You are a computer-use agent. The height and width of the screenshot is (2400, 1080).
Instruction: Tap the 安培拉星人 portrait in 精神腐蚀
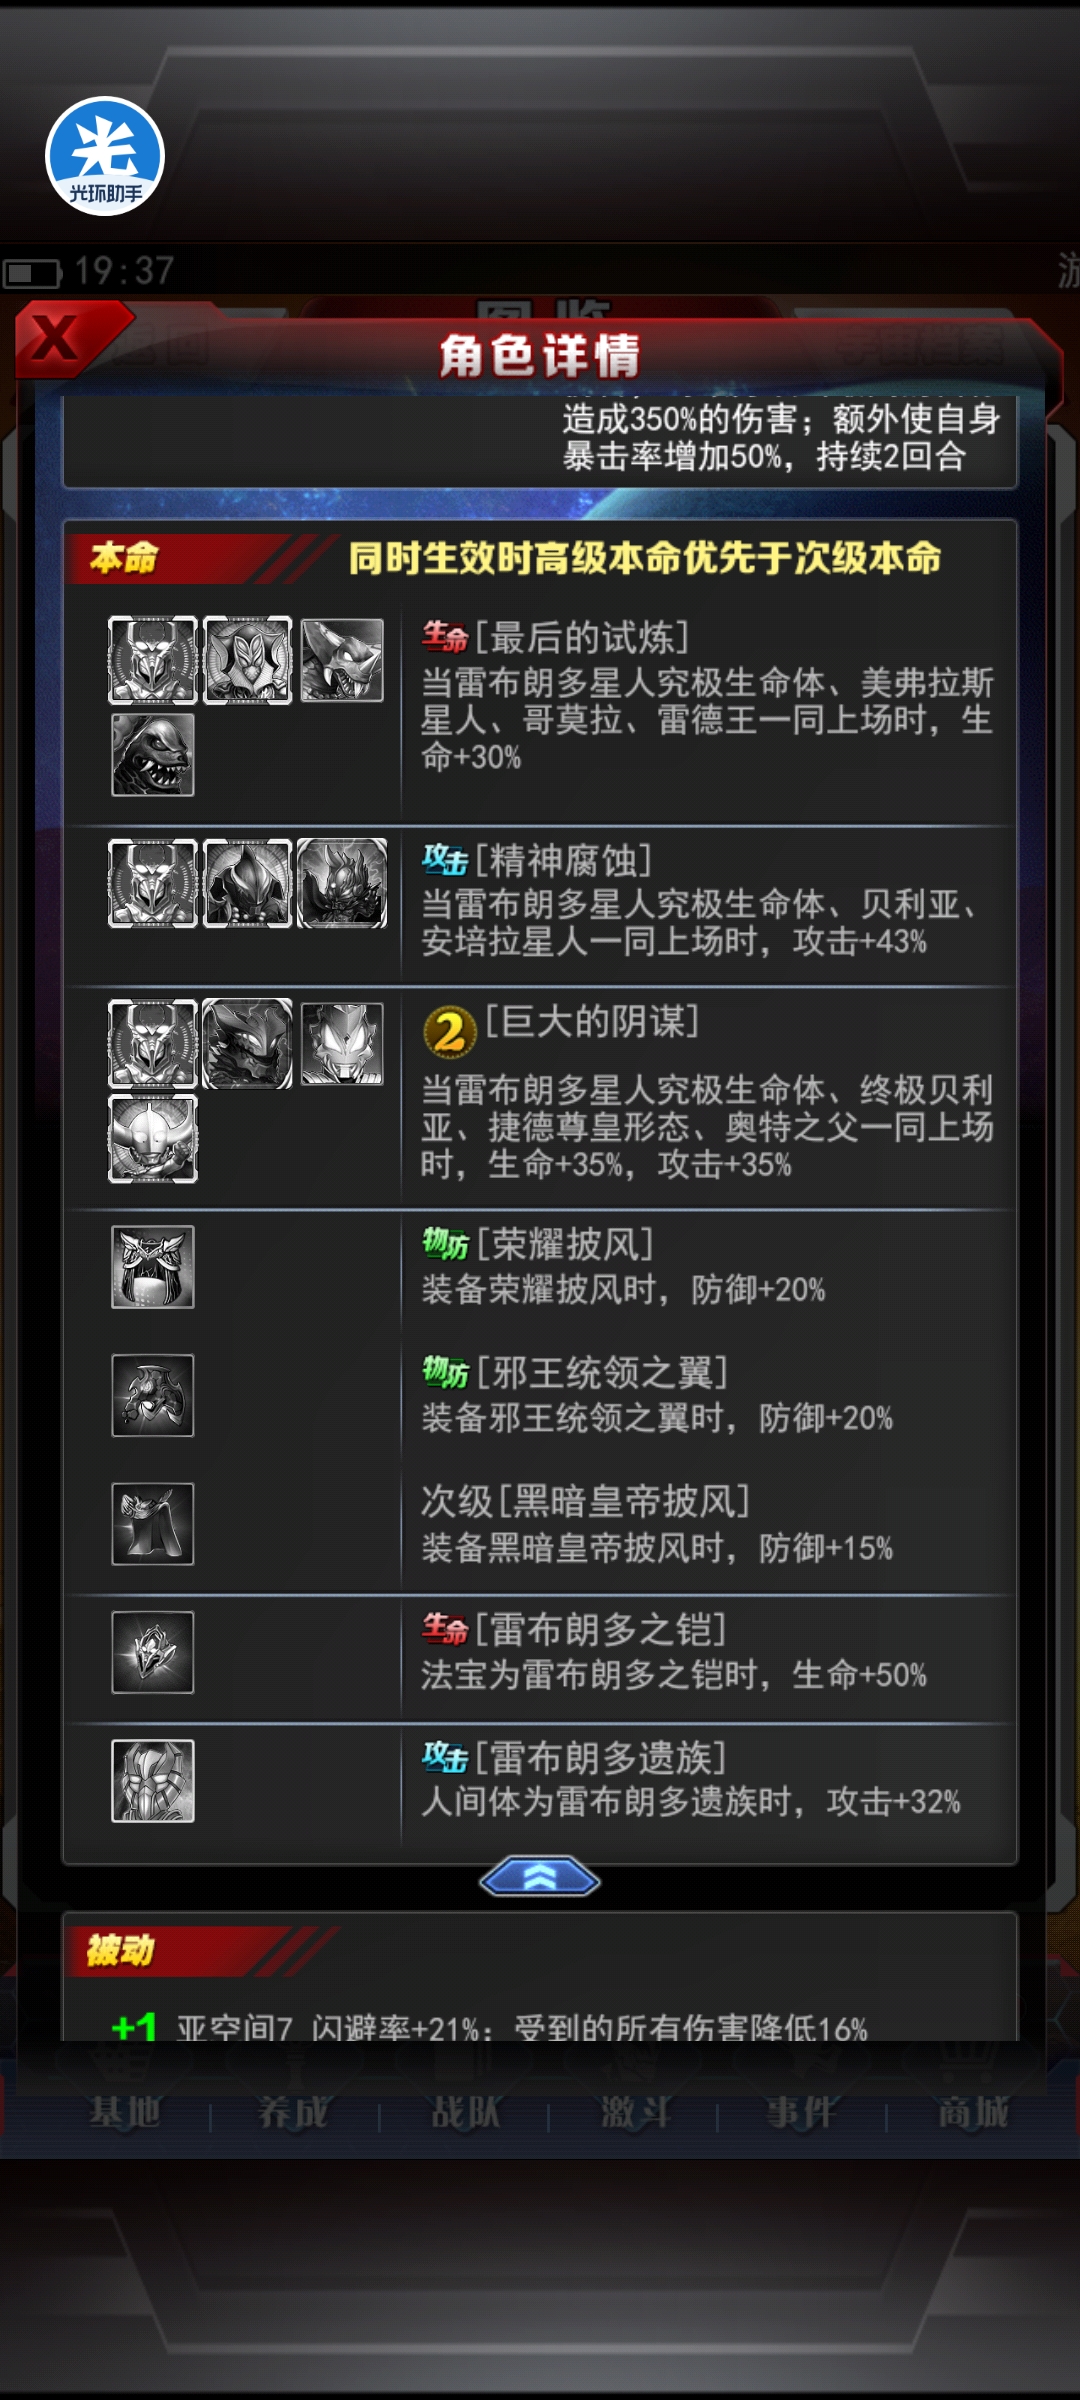342,883
